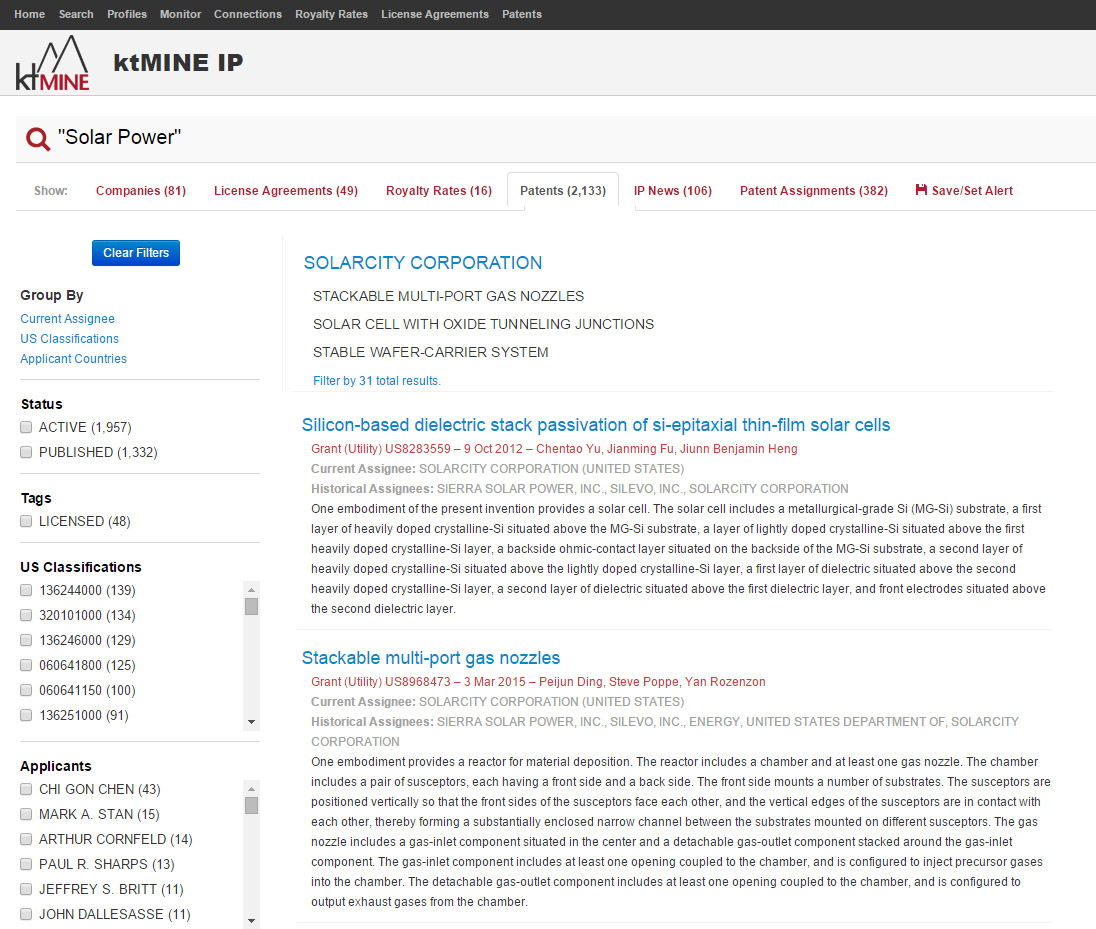Click Filter by 31 total results link
1096x929 pixels.
pos(377,381)
